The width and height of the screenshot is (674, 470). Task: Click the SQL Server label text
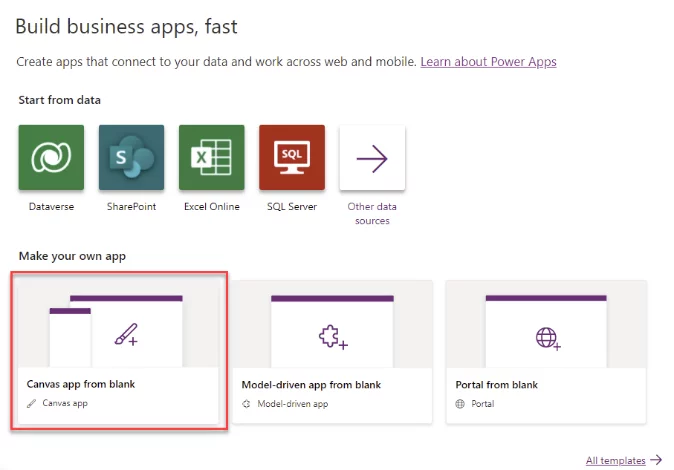tap(292, 207)
